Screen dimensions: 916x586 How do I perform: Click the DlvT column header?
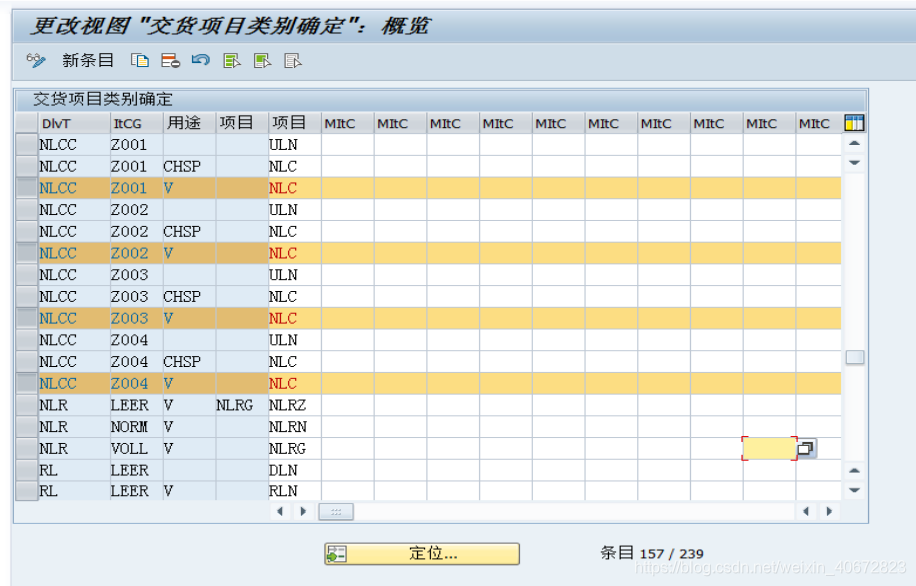click(x=74, y=123)
